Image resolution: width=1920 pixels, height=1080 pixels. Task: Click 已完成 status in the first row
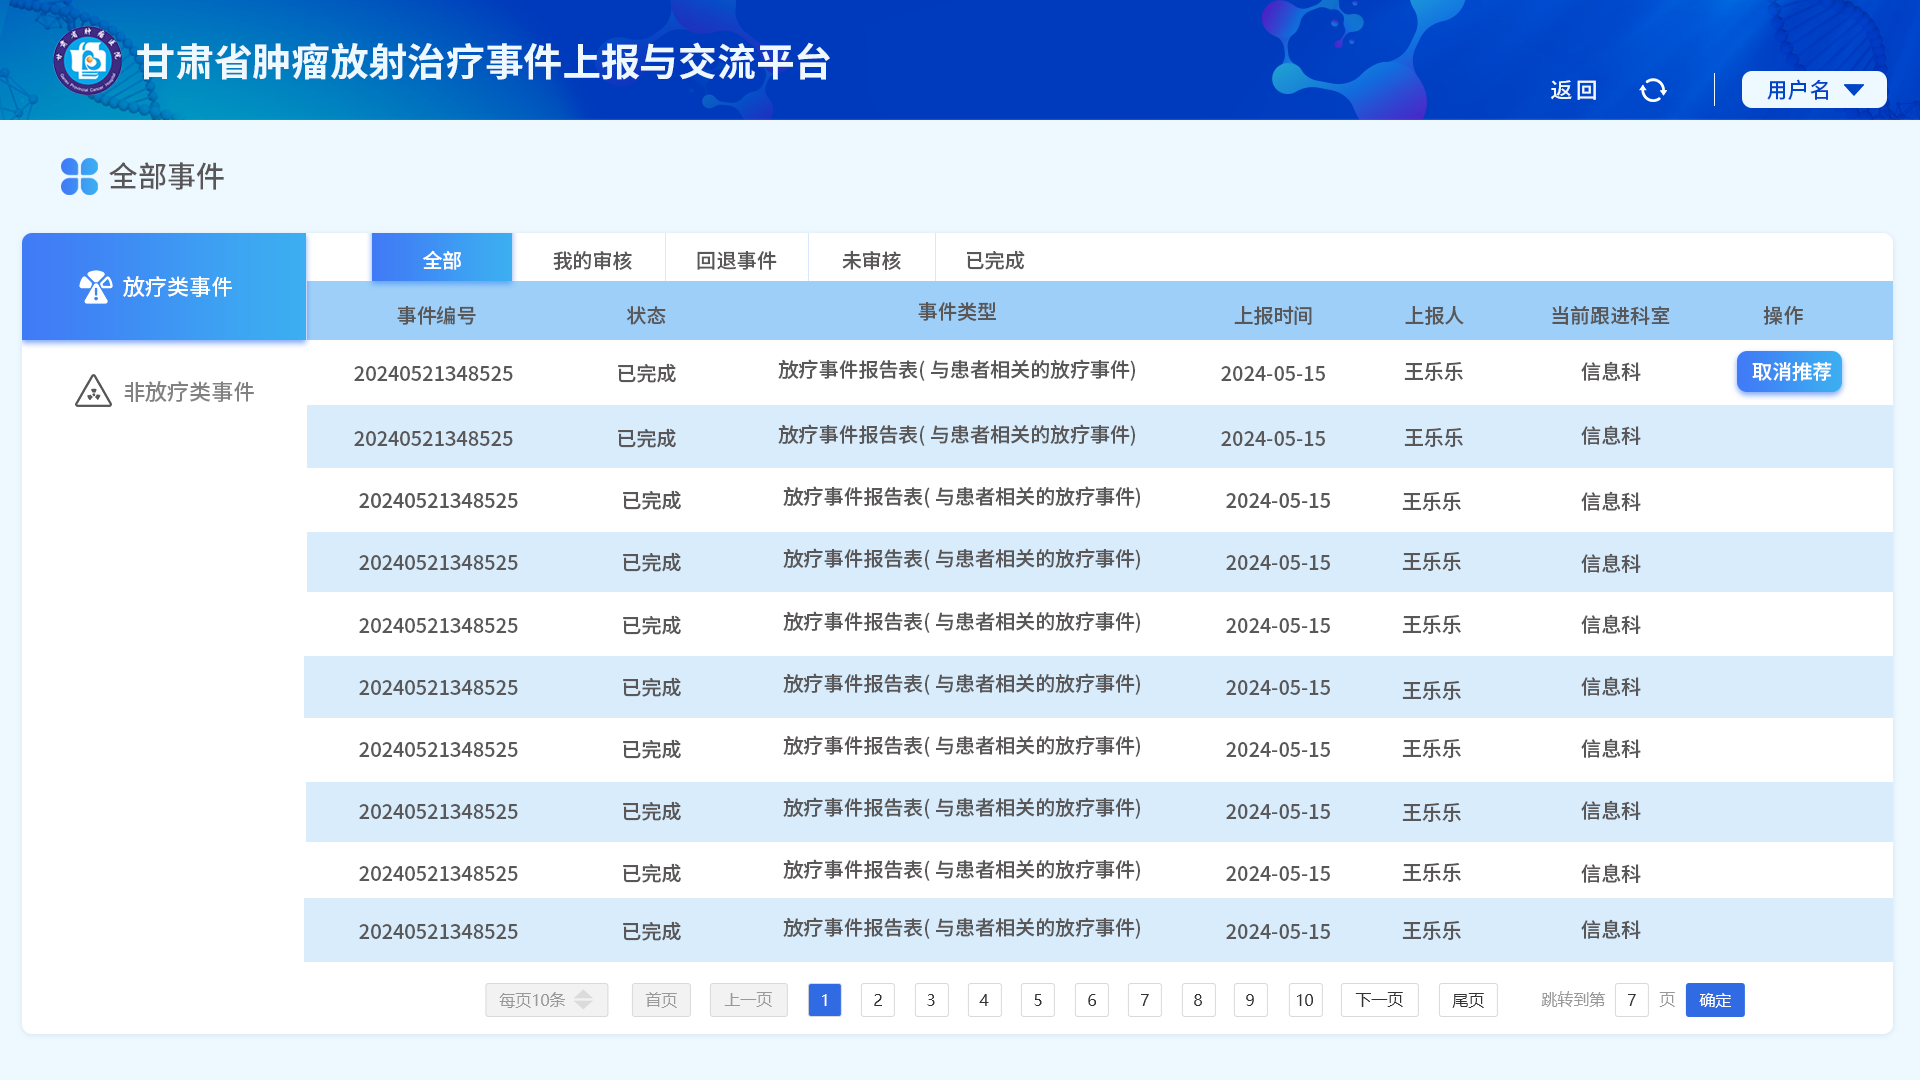pos(646,374)
